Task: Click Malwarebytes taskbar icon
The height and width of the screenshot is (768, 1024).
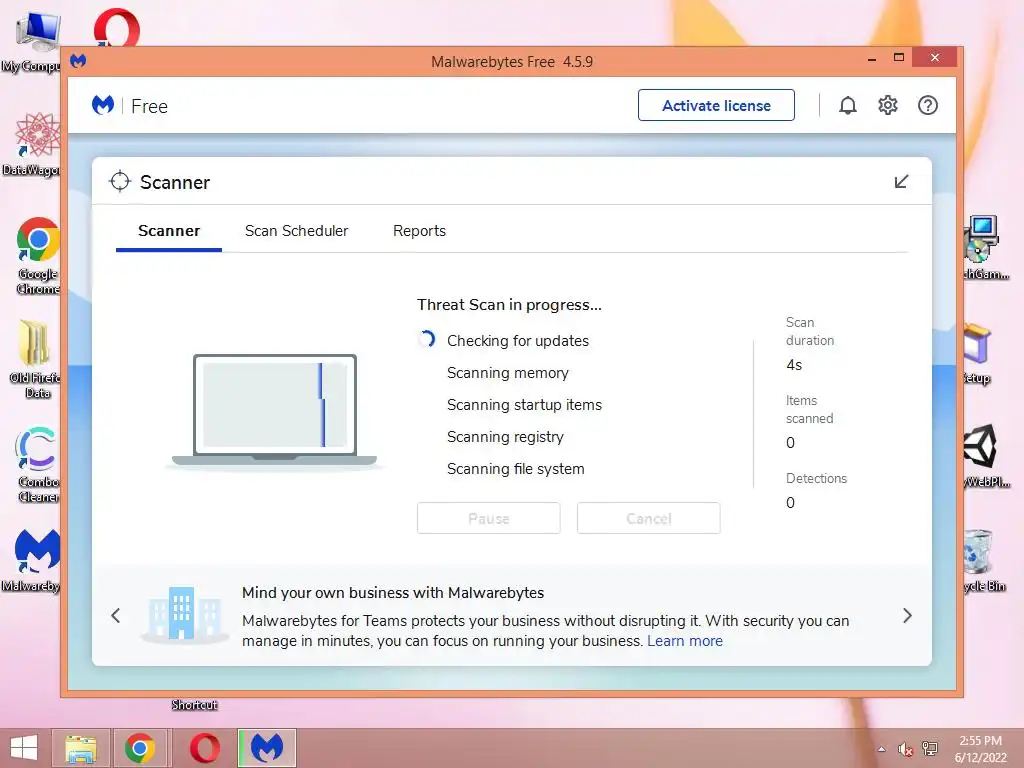Action: [x=266, y=748]
